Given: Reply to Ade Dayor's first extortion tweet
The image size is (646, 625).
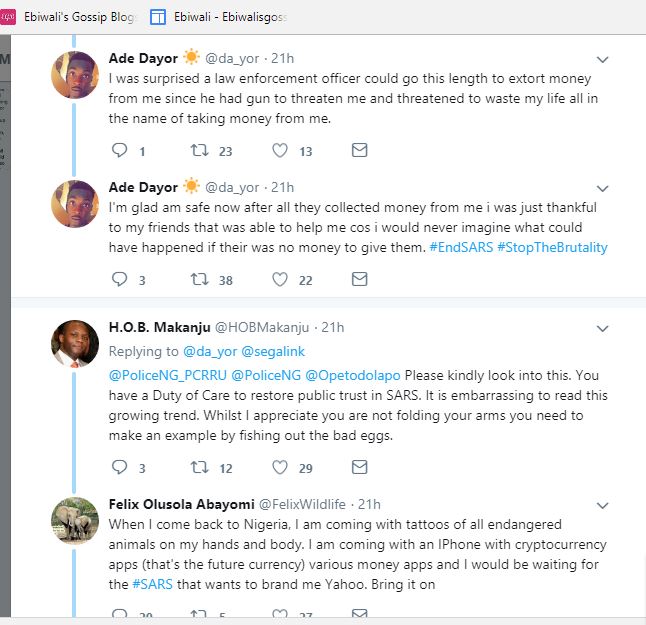Looking at the screenshot, I should tap(120, 151).
